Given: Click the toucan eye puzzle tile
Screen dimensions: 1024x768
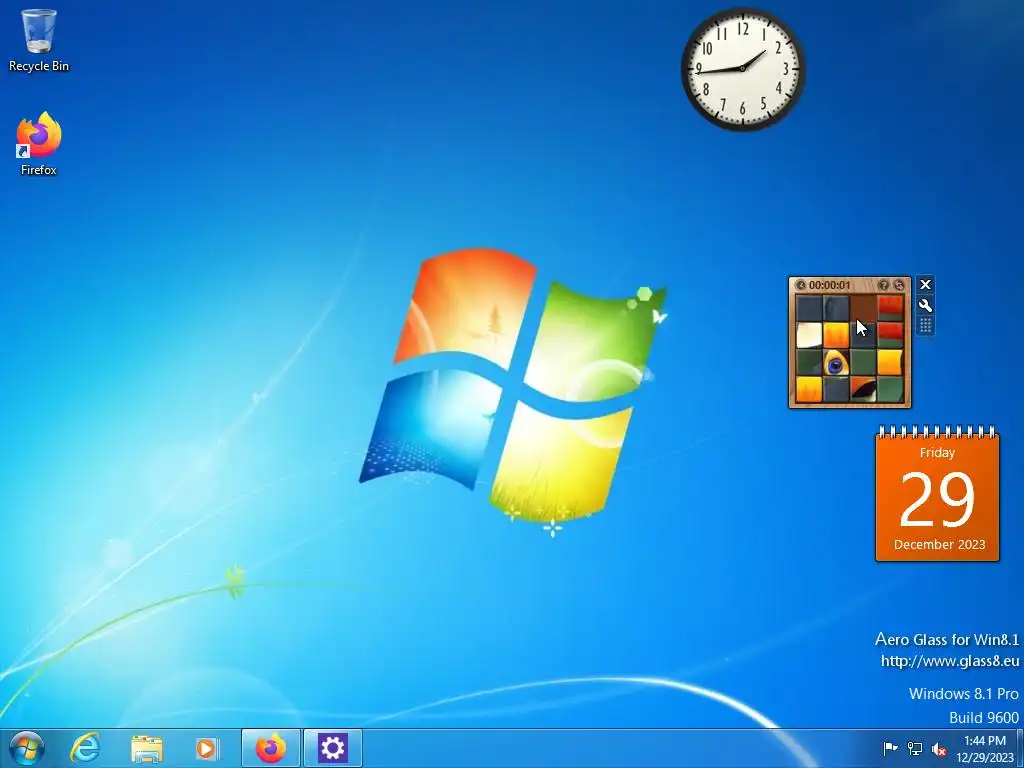Looking at the screenshot, I should pos(836,363).
